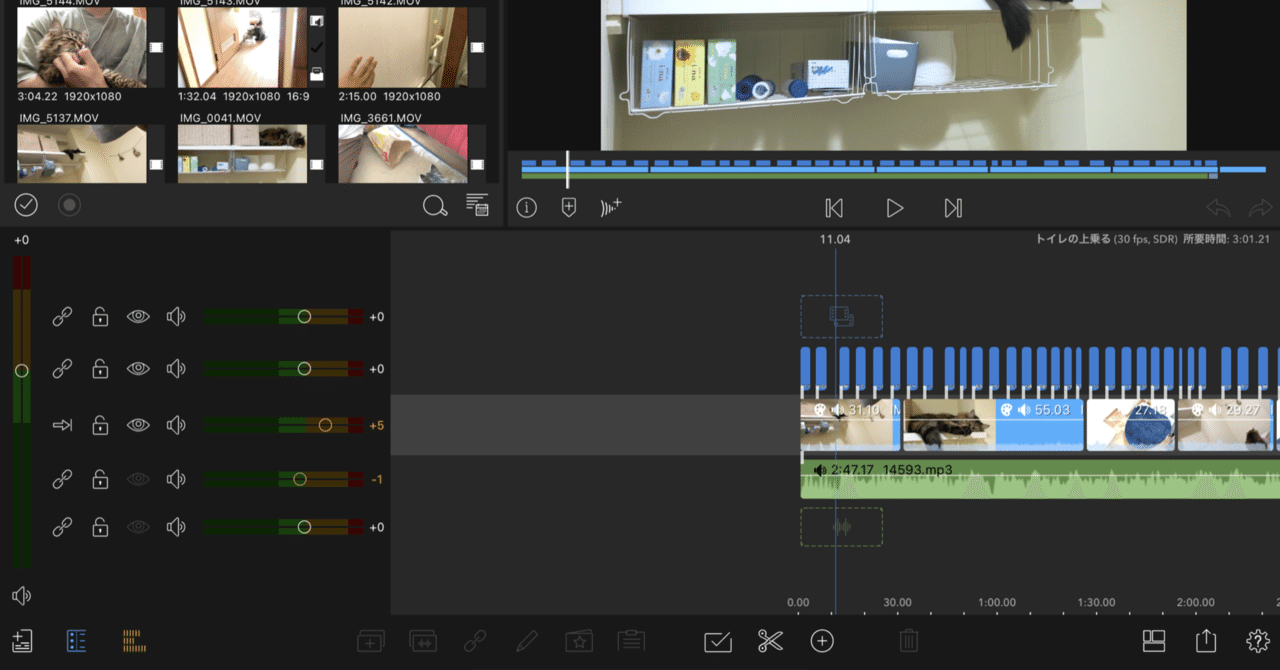Adjust the master volume slider knob

pos(22,370)
